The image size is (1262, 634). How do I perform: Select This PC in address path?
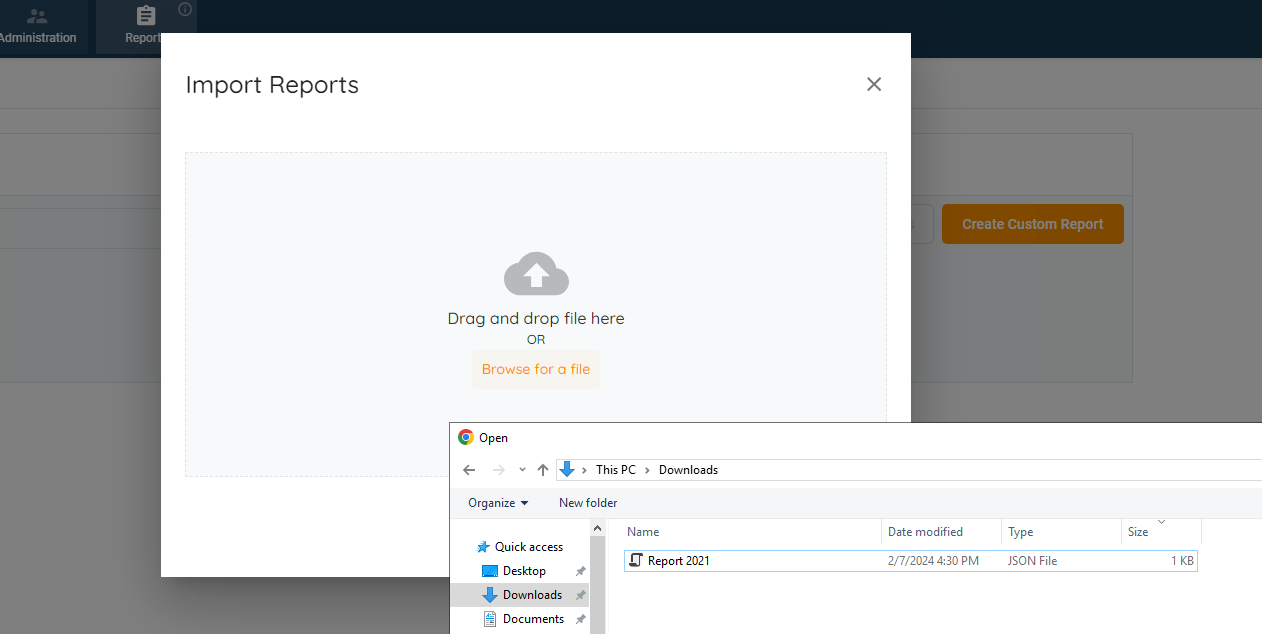pyautogui.click(x=615, y=470)
